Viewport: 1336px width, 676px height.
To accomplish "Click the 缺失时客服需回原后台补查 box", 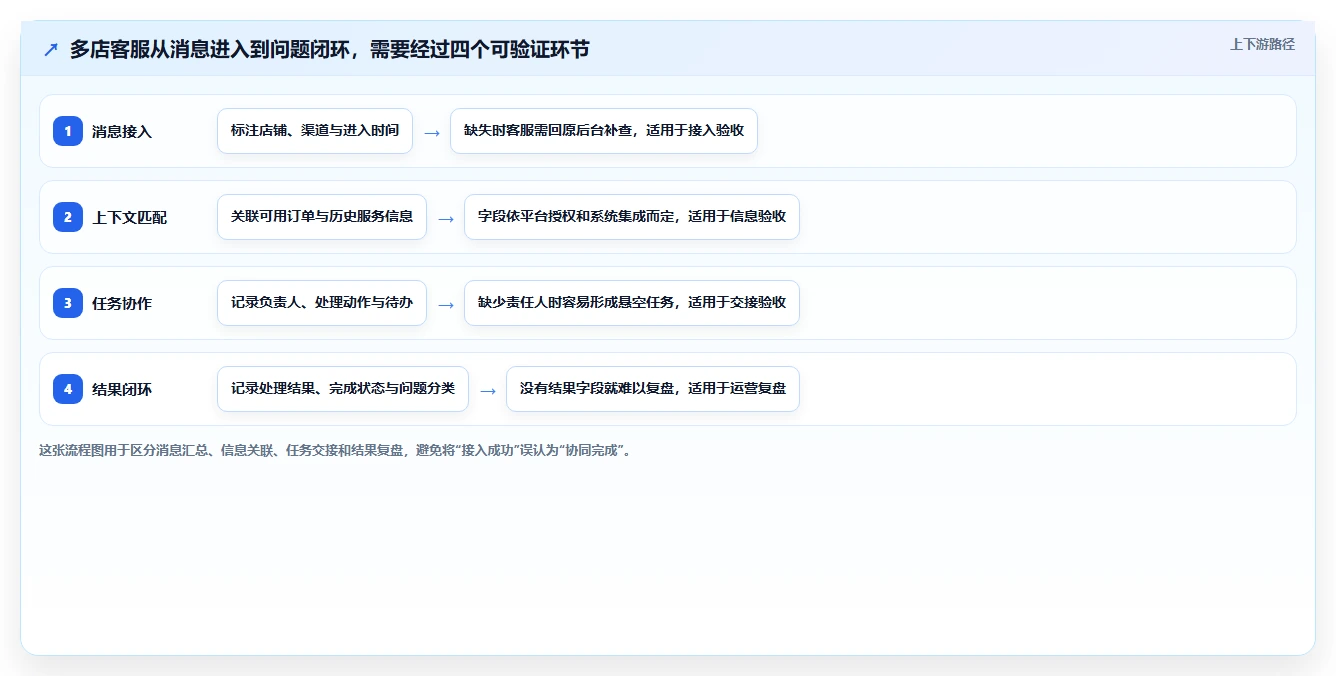I will tap(604, 131).
